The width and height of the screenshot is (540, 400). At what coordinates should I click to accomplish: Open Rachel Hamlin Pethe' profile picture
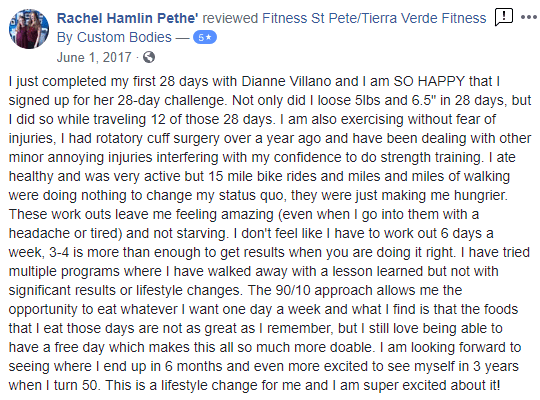pos(29,29)
